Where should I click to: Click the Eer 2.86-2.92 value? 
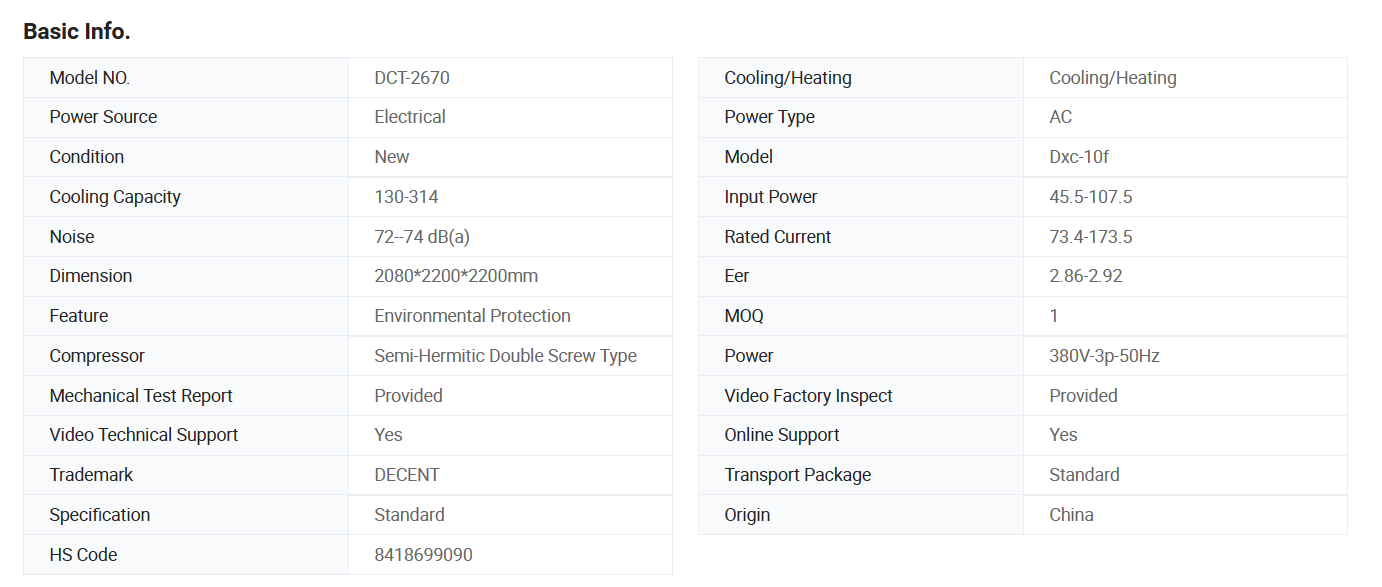(x=1086, y=276)
